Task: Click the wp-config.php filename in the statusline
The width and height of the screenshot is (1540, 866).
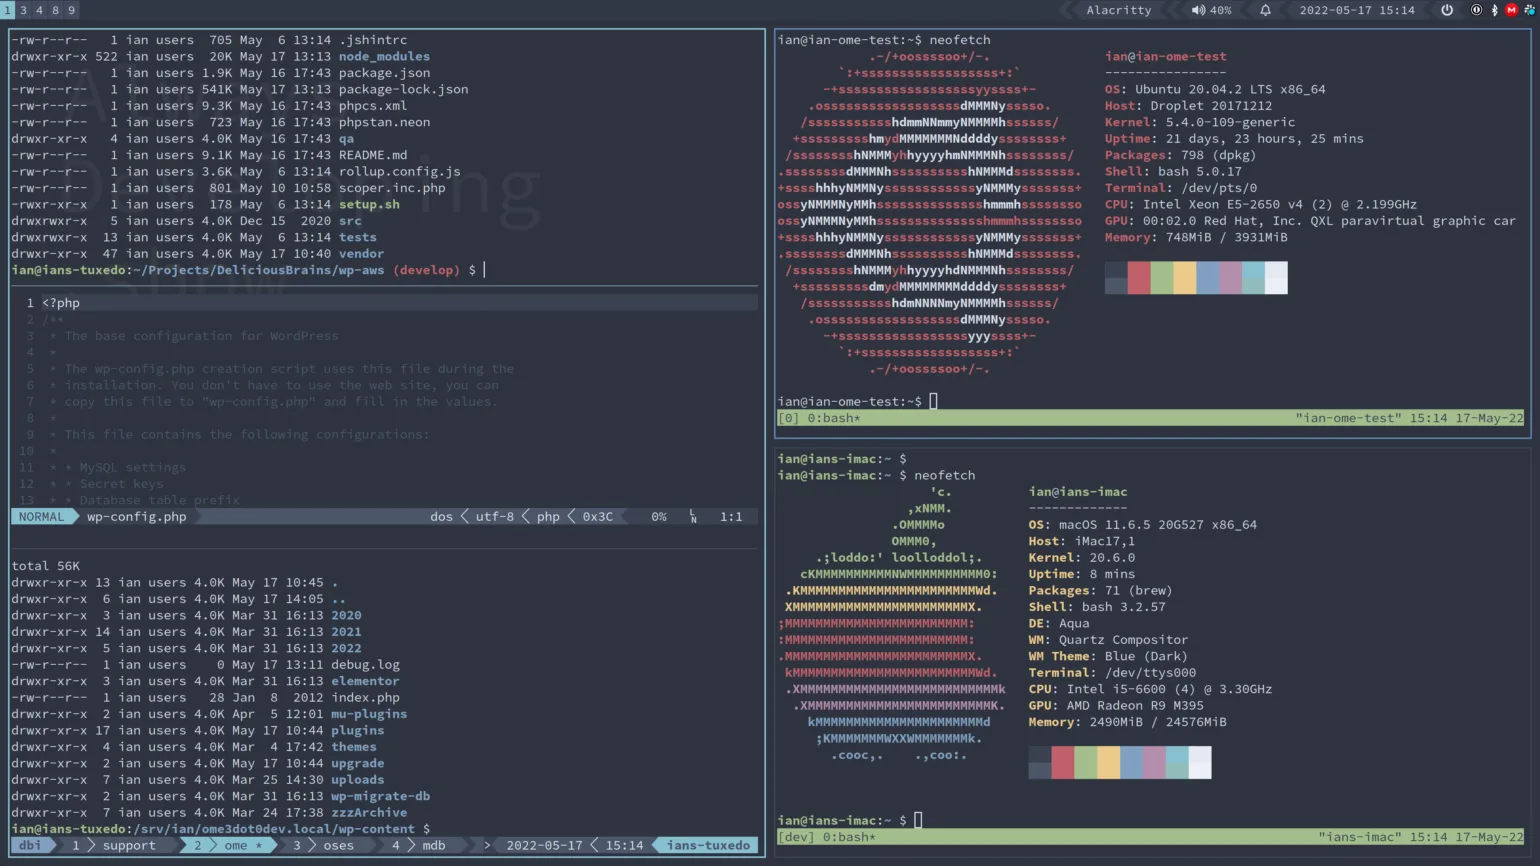Action: coord(134,516)
